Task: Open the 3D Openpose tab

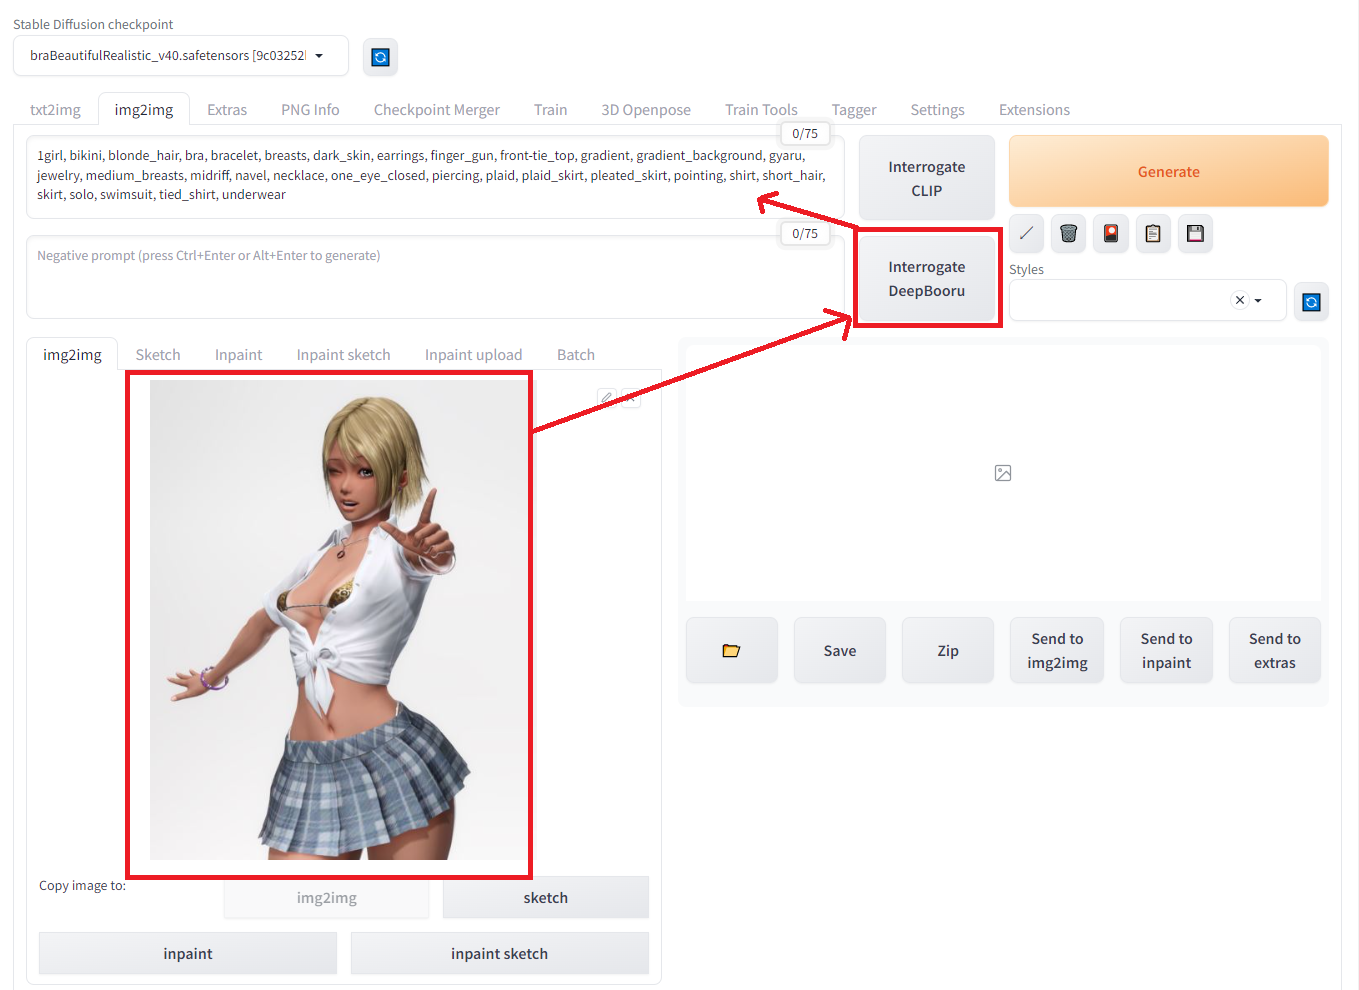Action: (646, 110)
